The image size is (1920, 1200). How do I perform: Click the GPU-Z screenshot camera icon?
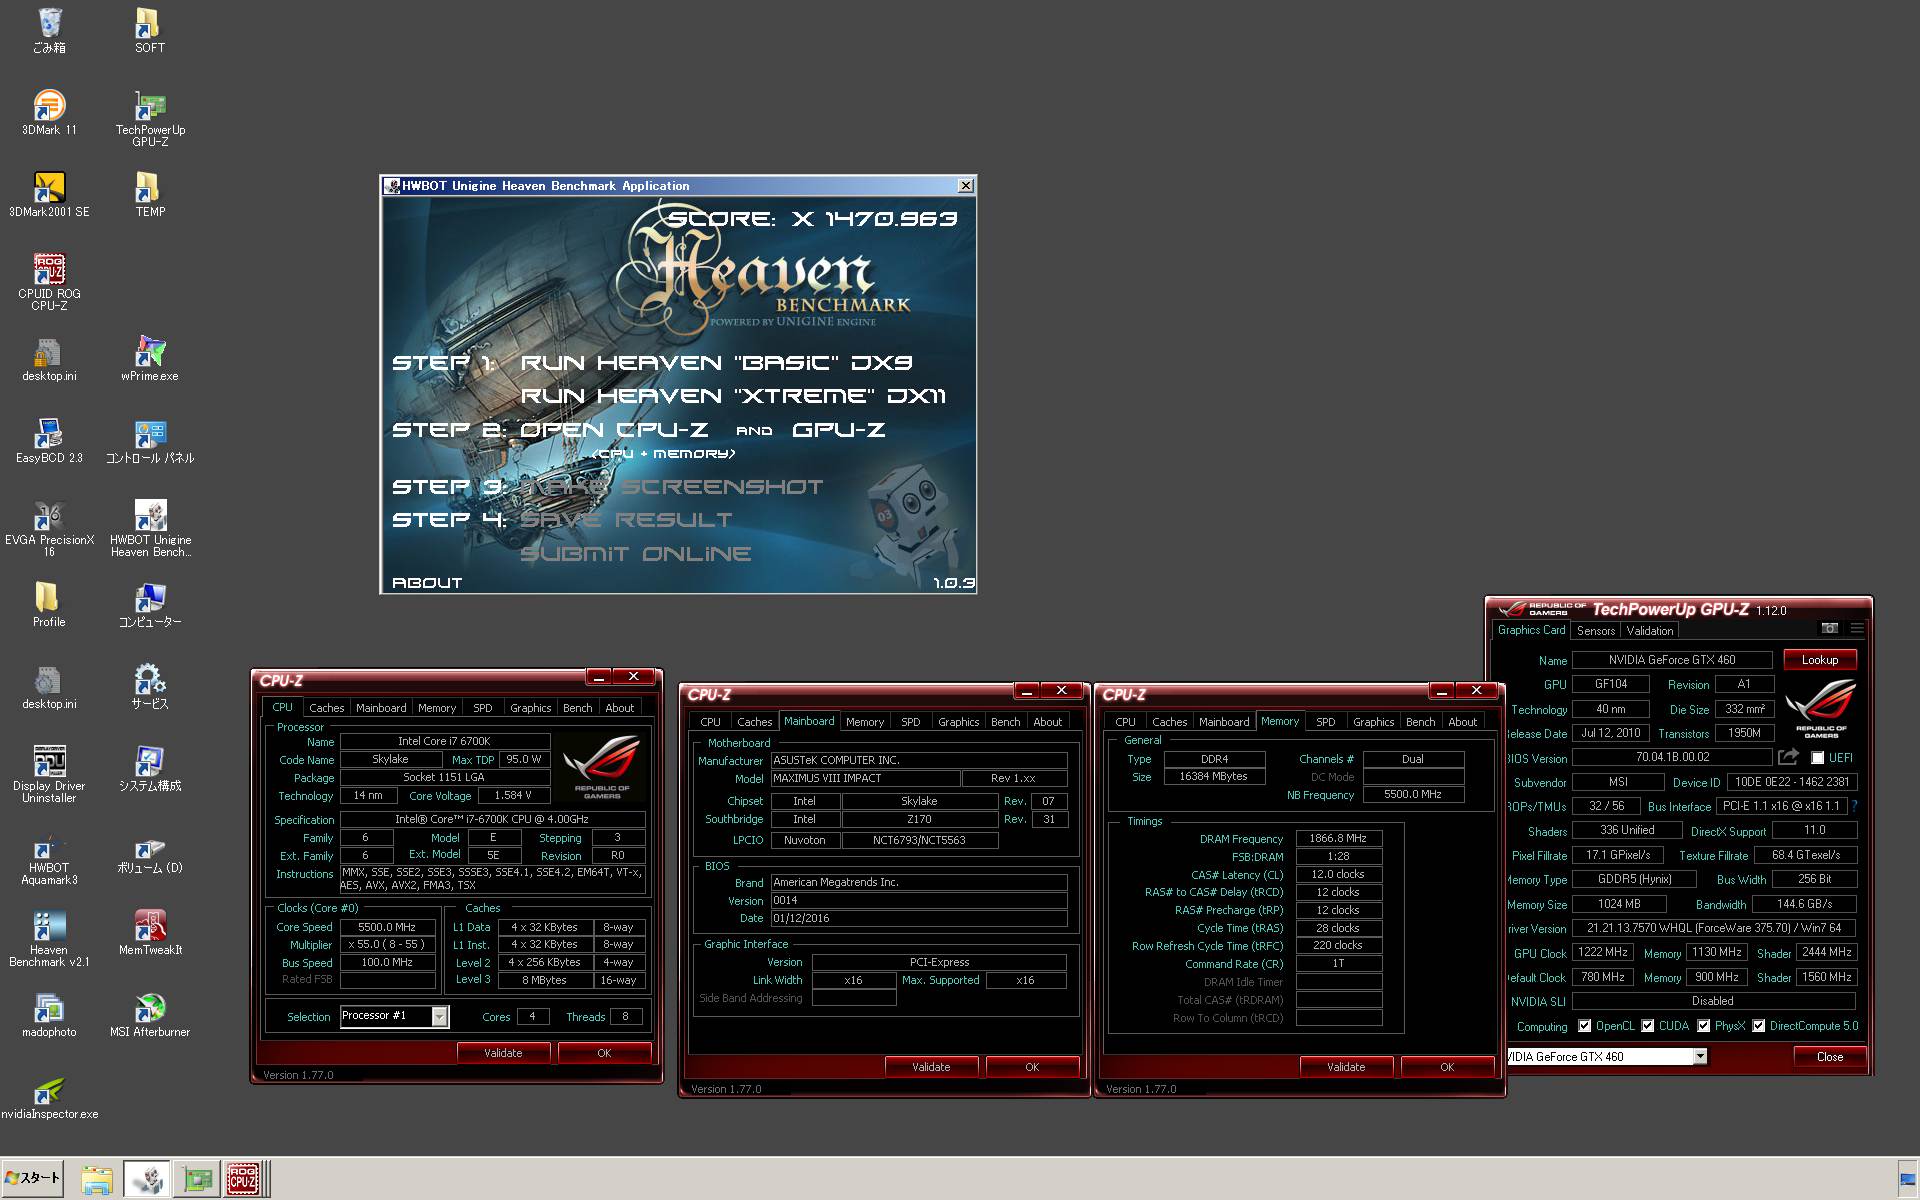click(x=1829, y=628)
